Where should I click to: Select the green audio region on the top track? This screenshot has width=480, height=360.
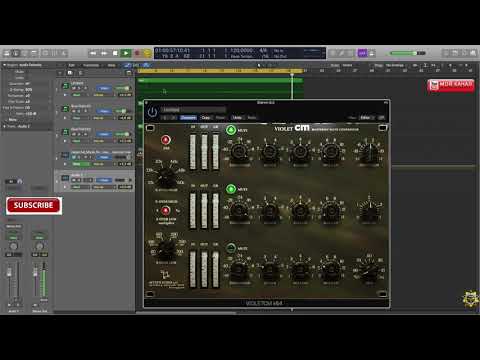click(220, 88)
